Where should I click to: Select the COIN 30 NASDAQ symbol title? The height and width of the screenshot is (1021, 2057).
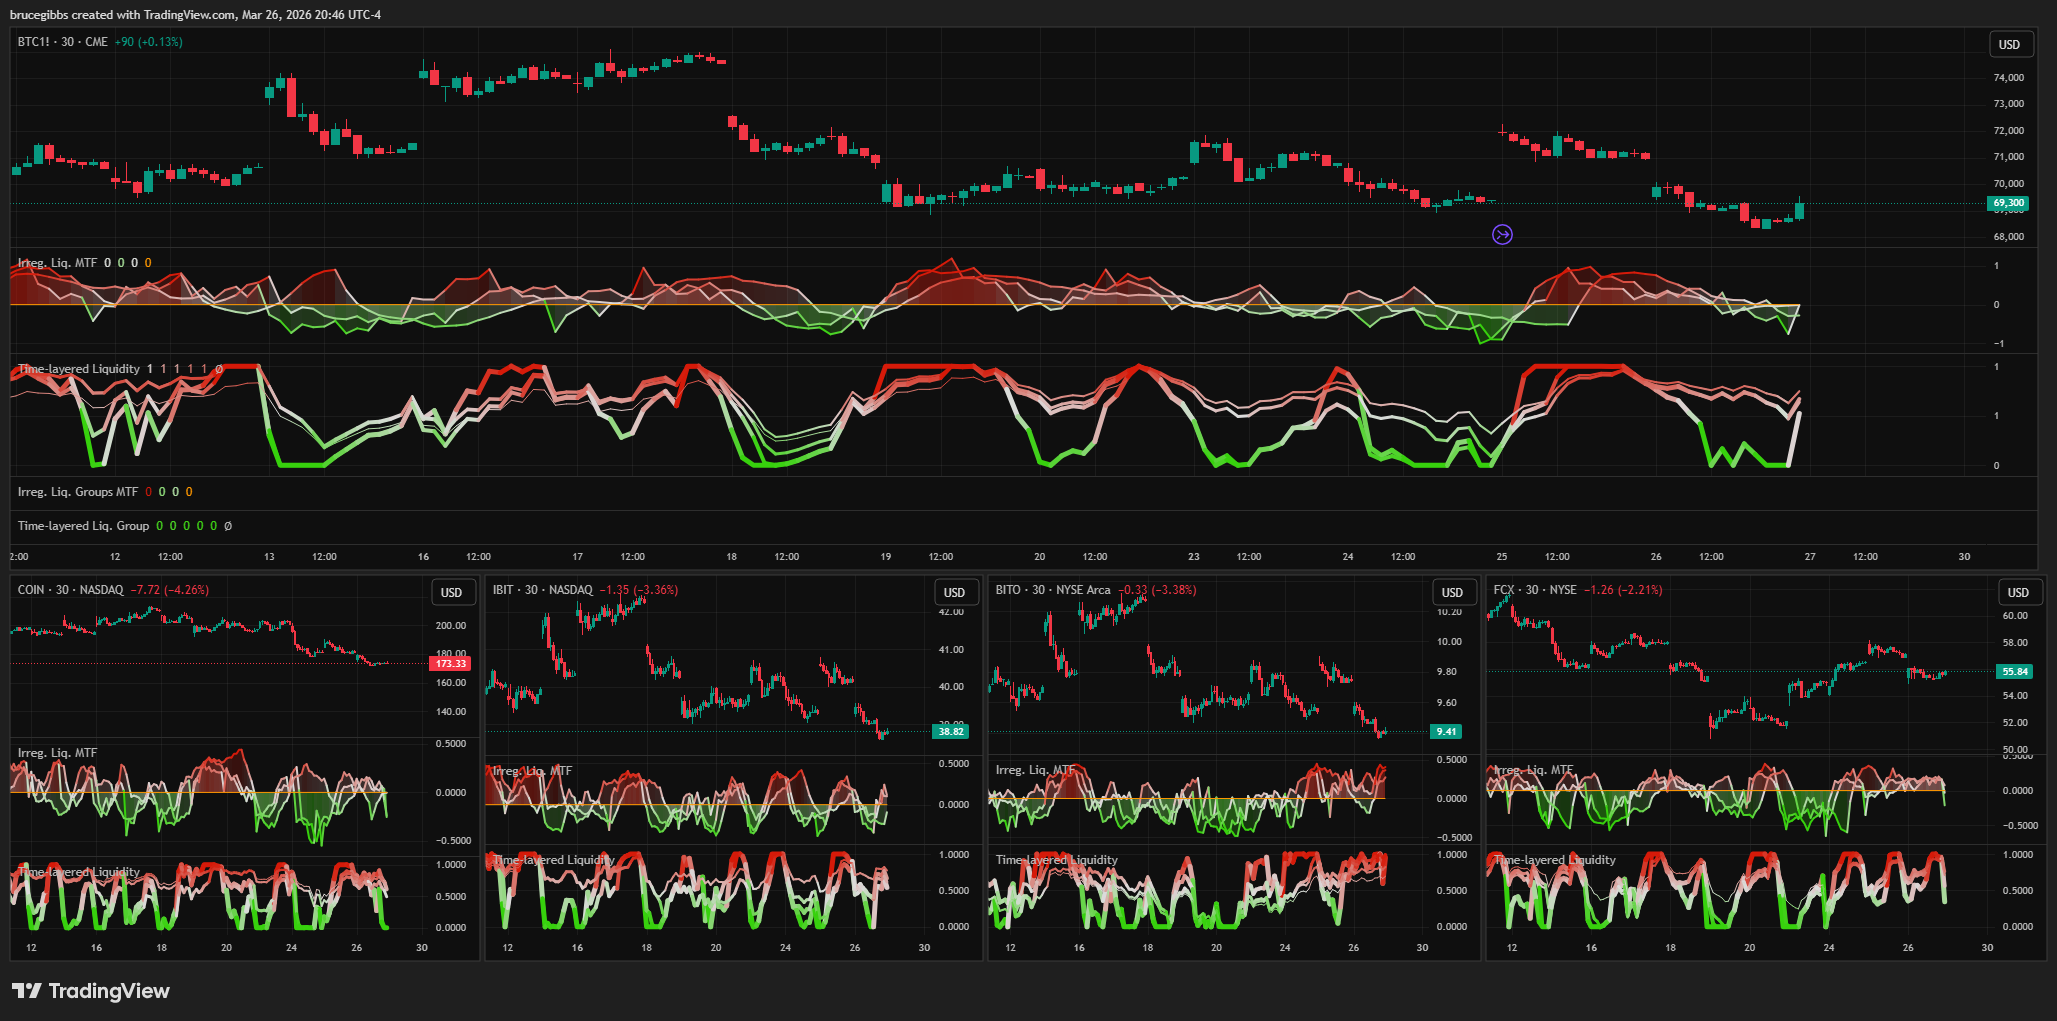click(x=70, y=590)
